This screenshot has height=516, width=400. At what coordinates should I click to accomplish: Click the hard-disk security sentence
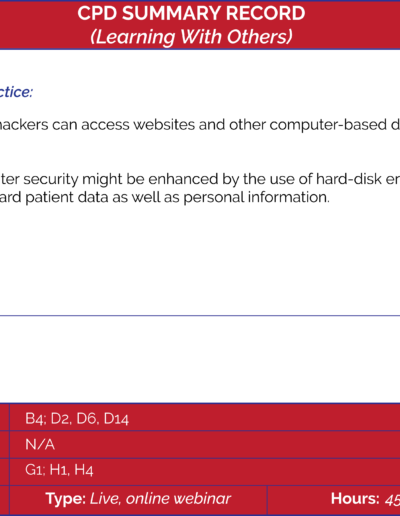(200, 179)
